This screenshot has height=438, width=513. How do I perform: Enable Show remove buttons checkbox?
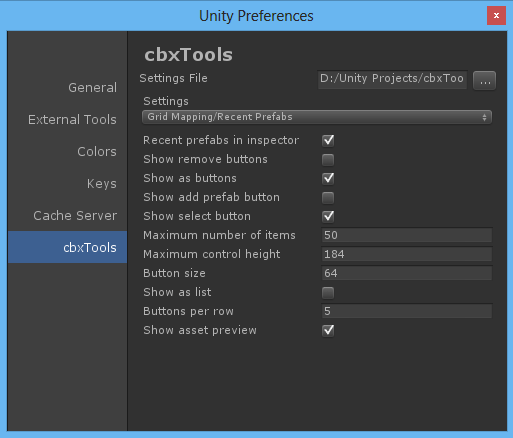tap(328, 160)
